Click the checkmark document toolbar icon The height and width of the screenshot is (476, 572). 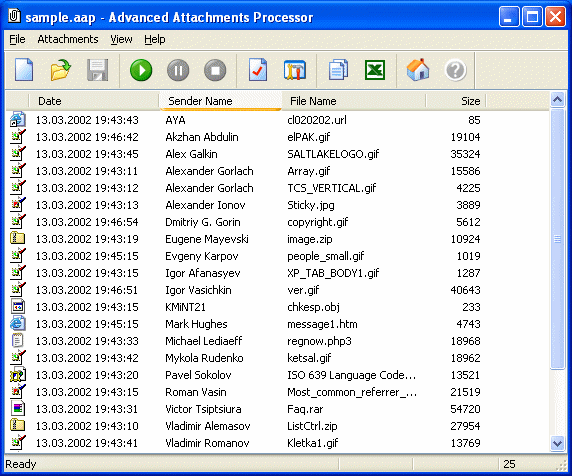click(x=258, y=70)
